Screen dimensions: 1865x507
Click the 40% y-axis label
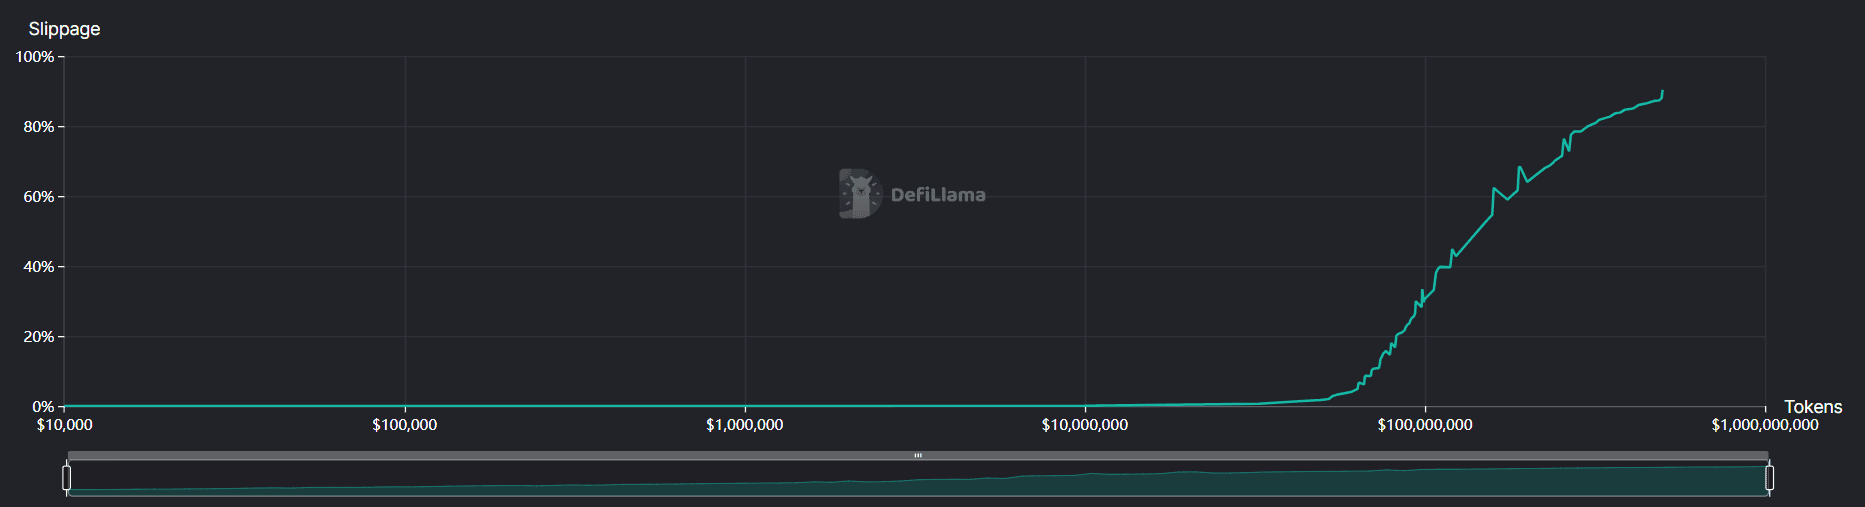[x=39, y=267]
